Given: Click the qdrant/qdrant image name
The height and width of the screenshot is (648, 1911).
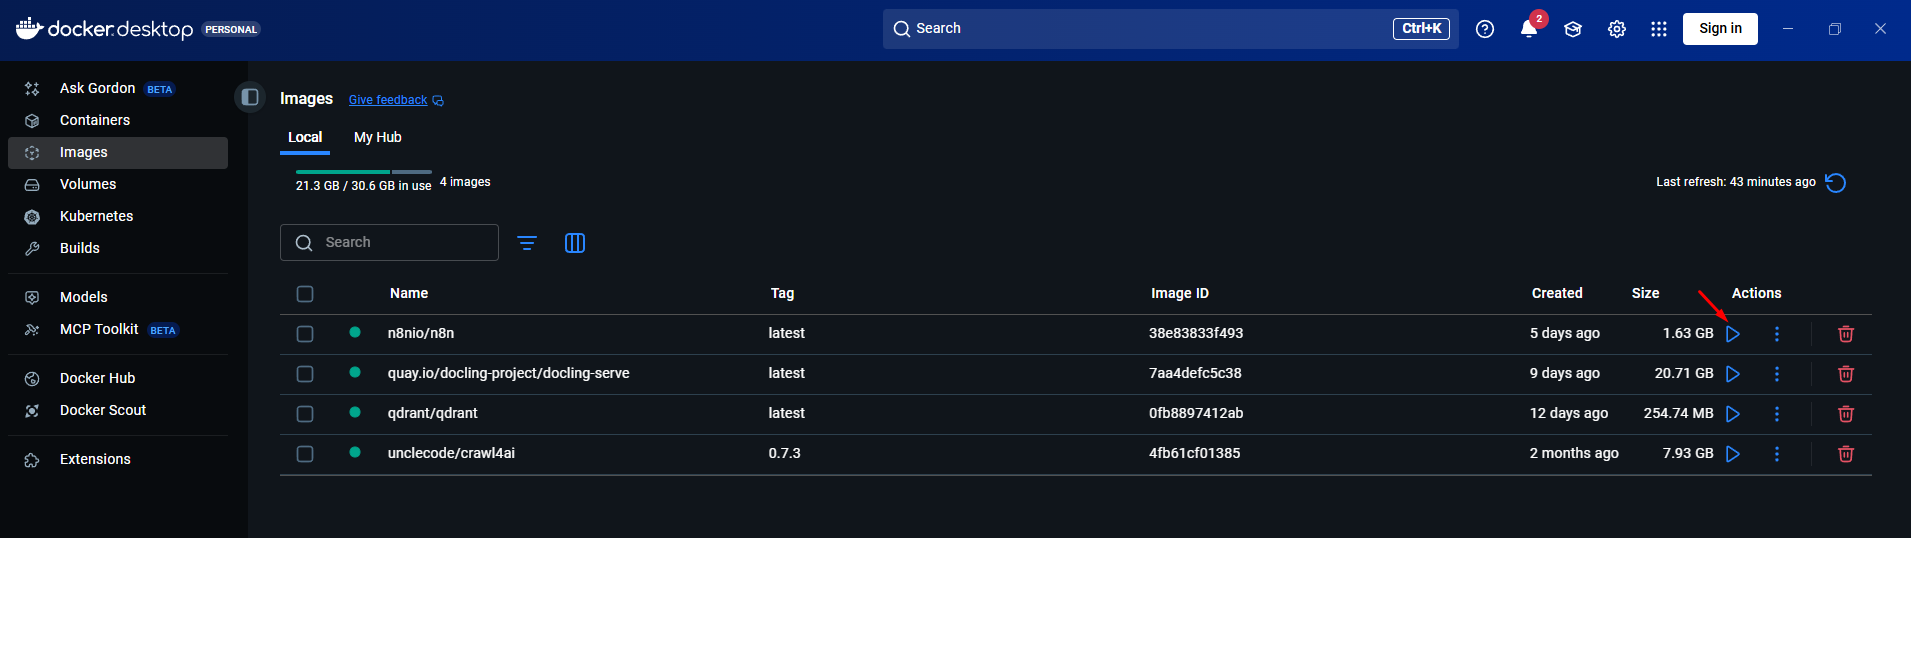Looking at the screenshot, I should (x=433, y=414).
